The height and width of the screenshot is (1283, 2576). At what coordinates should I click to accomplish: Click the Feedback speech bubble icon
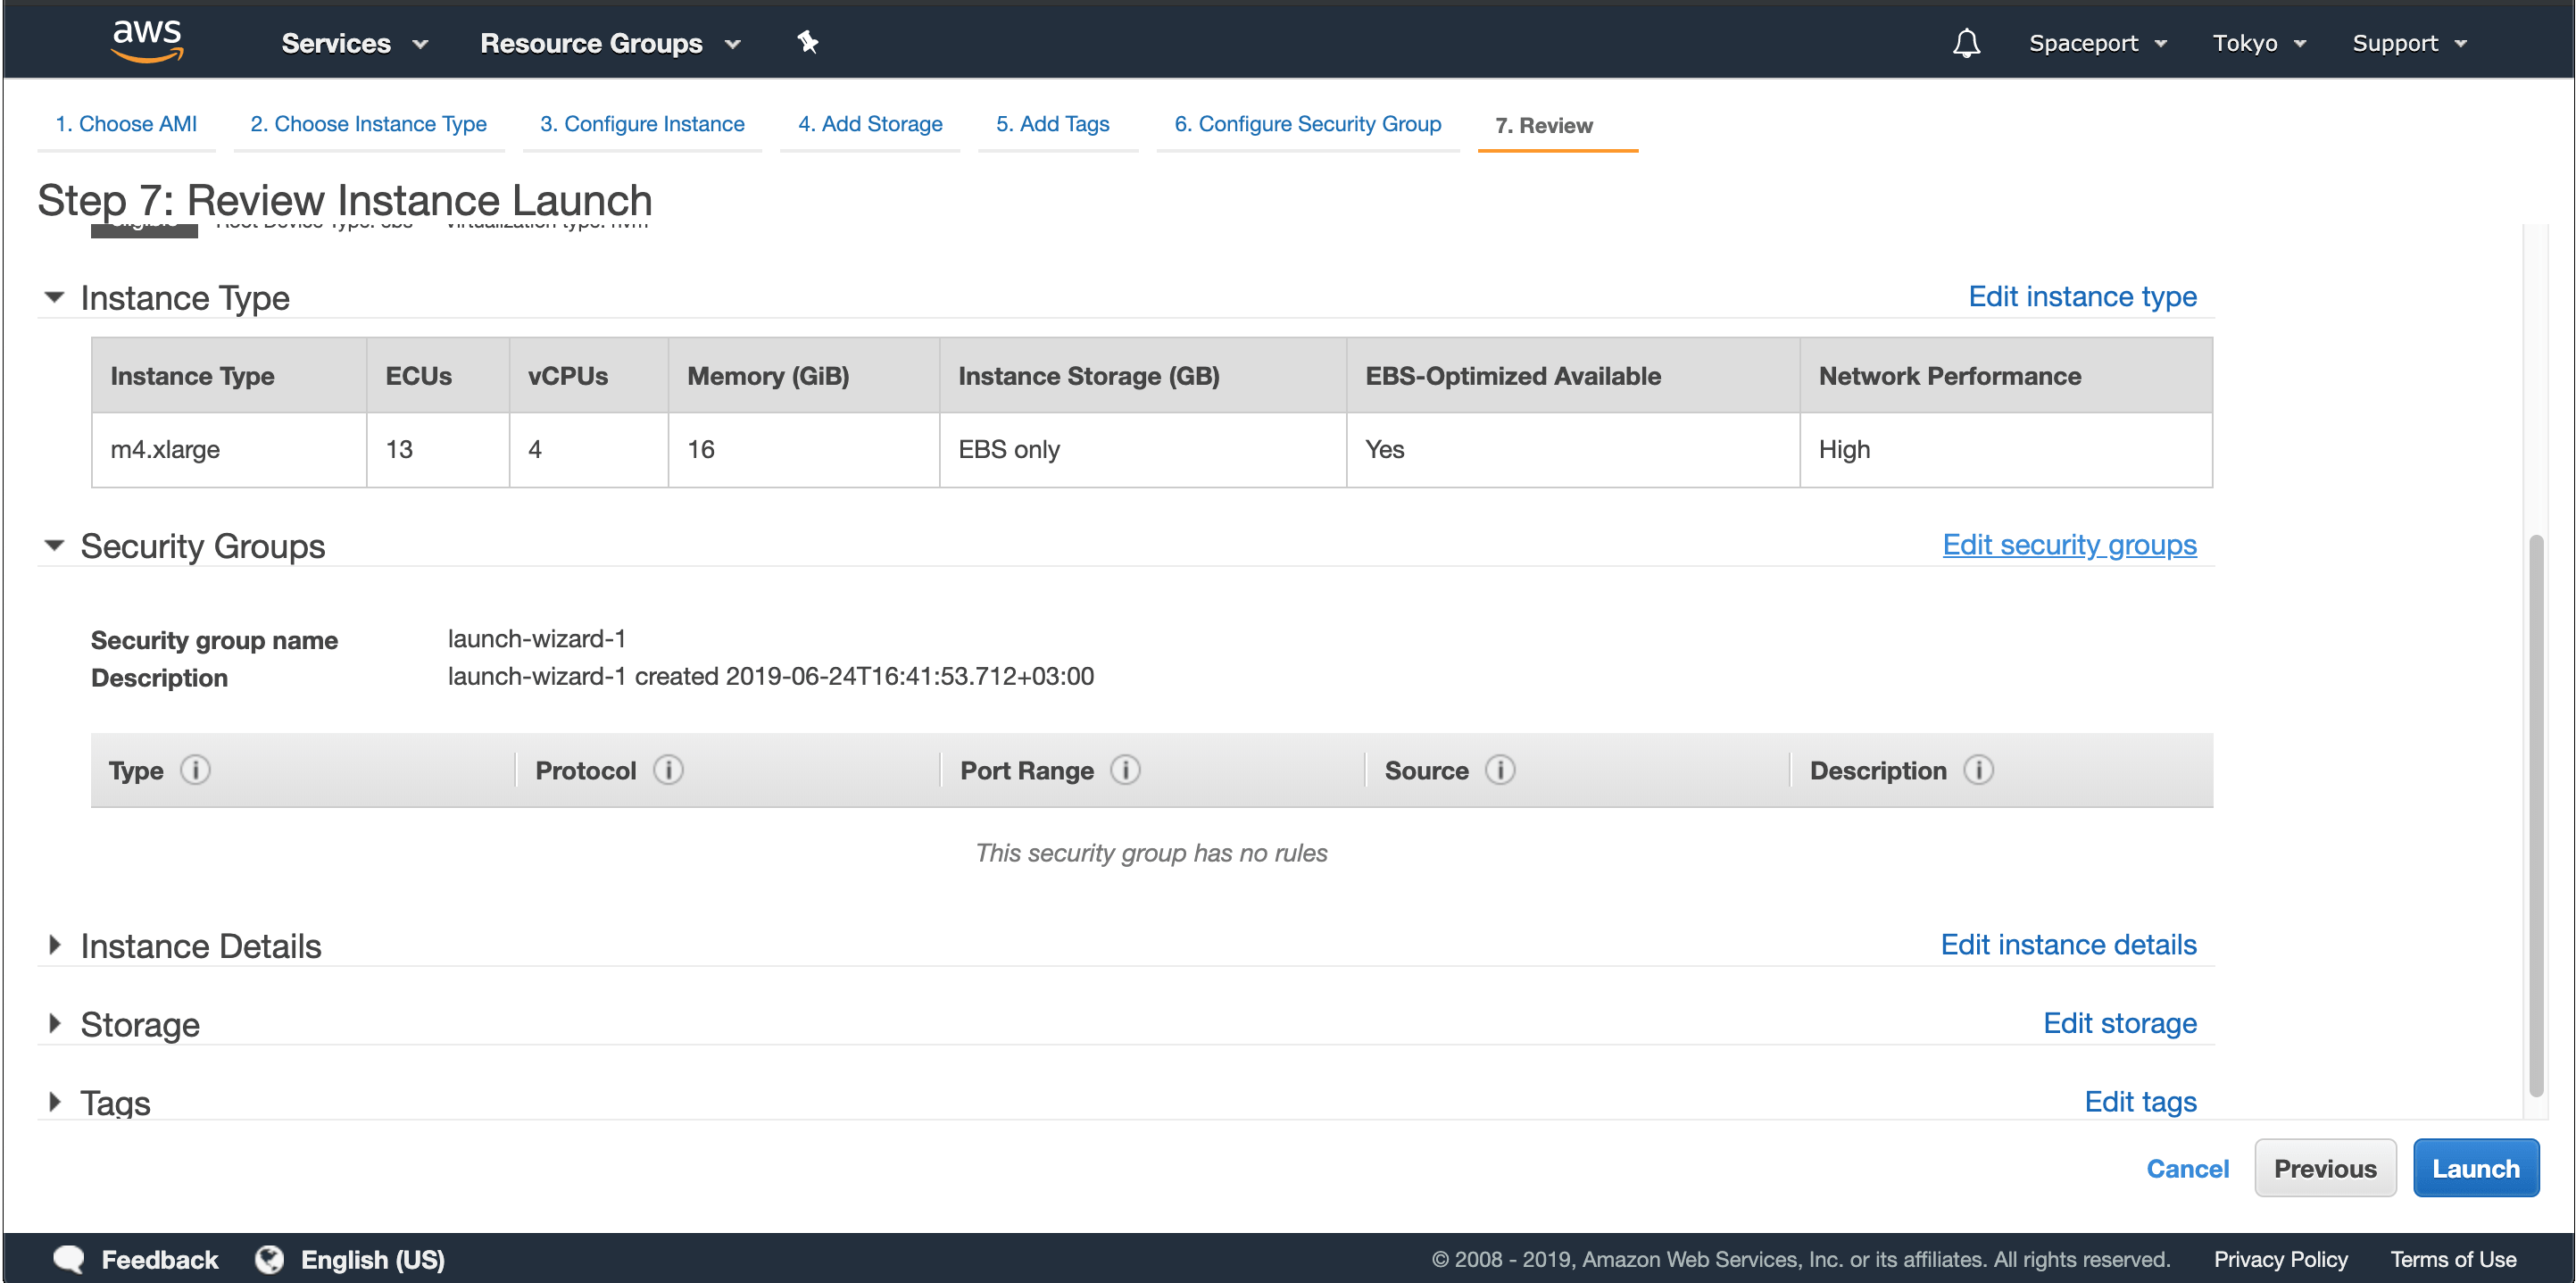point(69,1259)
